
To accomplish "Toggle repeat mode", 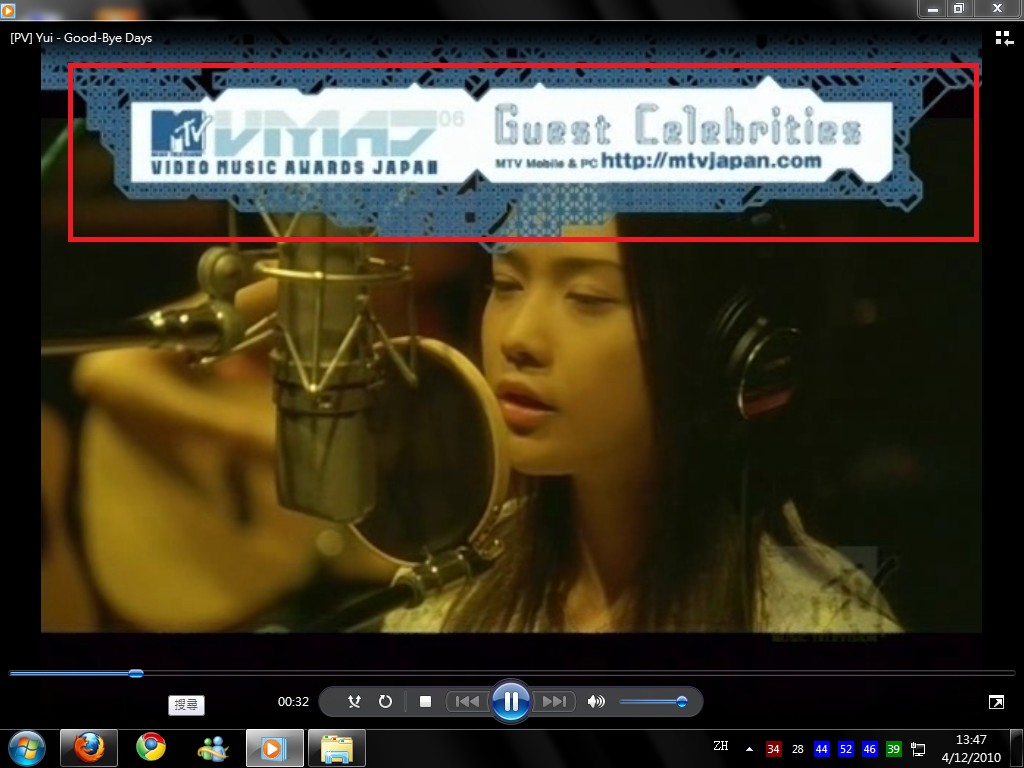I will pos(385,701).
